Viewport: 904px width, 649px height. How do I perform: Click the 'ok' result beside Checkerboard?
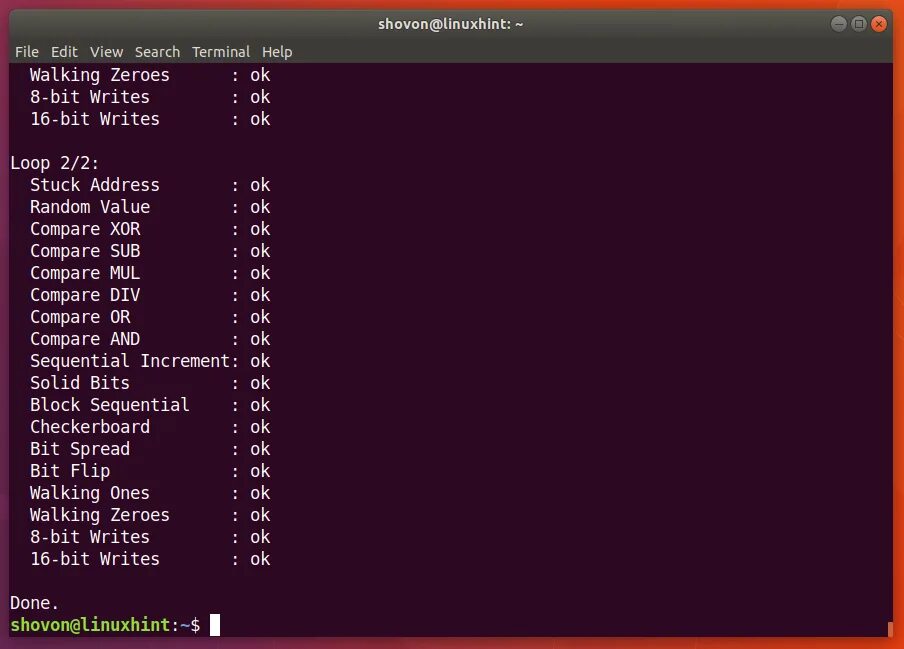[x=260, y=427]
